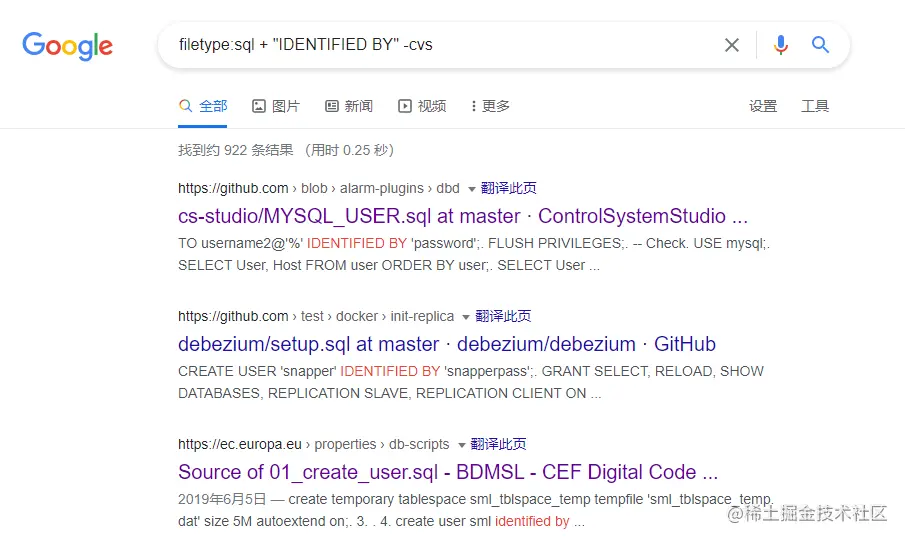905x541 pixels.
Task: Submit search with magnifier icon
Action: pos(820,44)
